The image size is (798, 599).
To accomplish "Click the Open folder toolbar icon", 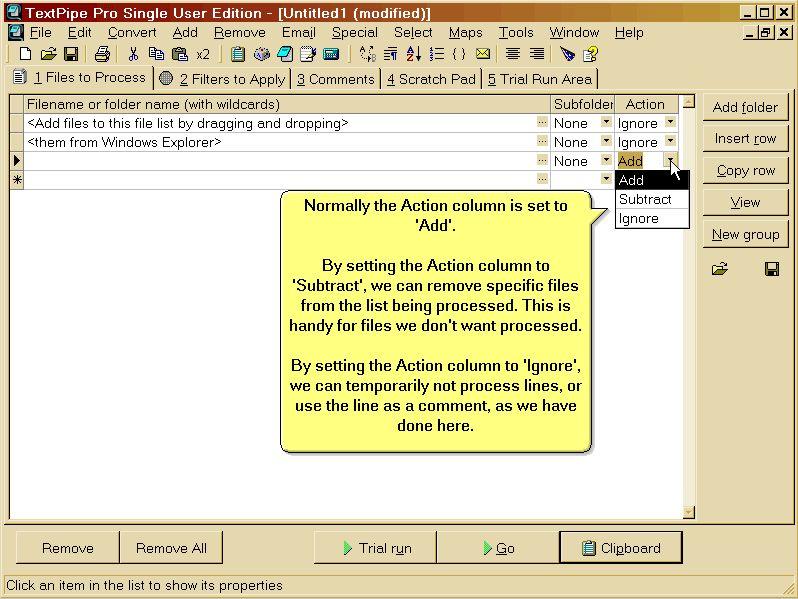I will 48,53.
